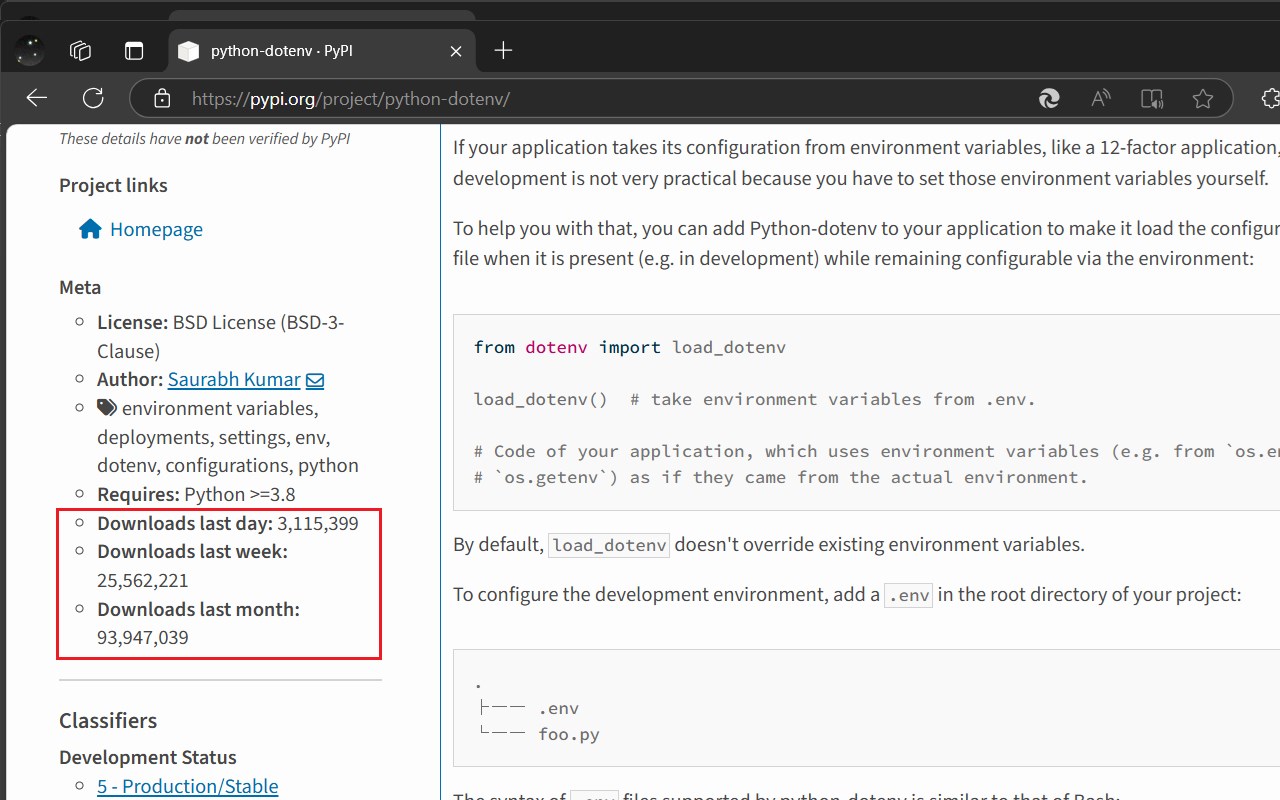Click the code line starting with load_dotenv()
Screen dimensions: 1280x800
tap(755, 399)
